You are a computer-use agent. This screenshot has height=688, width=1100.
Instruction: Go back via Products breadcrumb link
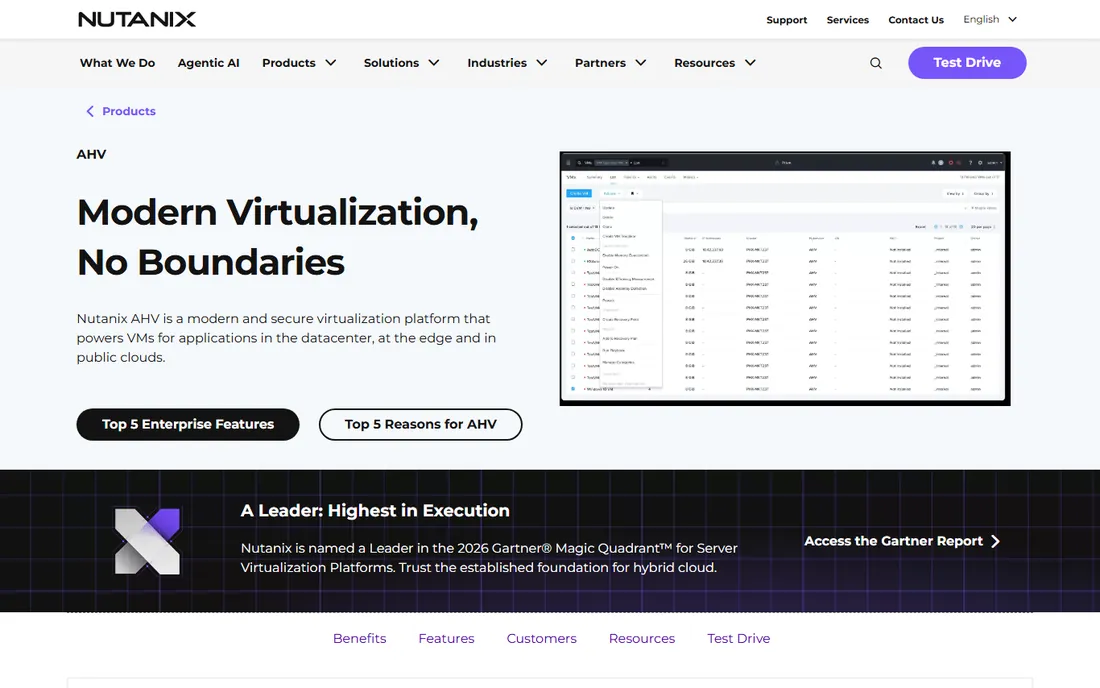point(128,112)
